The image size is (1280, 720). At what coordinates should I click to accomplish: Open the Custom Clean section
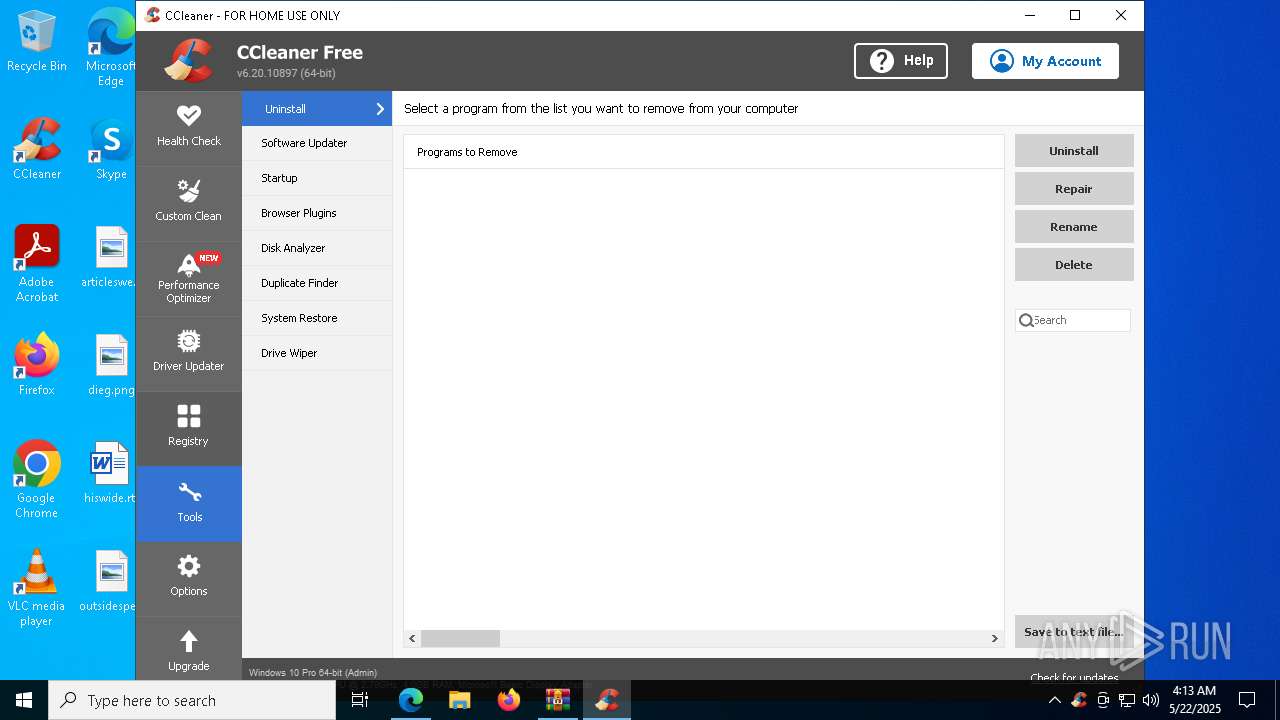point(188,203)
